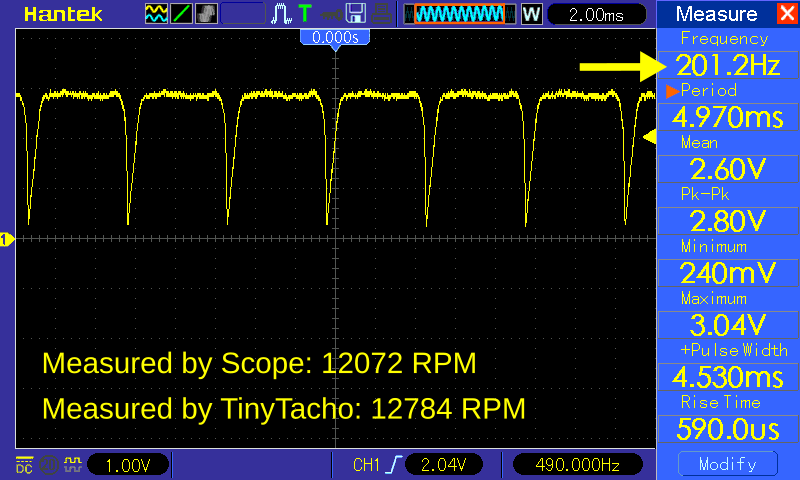Click the 2.04V trigger level readout

point(443,465)
